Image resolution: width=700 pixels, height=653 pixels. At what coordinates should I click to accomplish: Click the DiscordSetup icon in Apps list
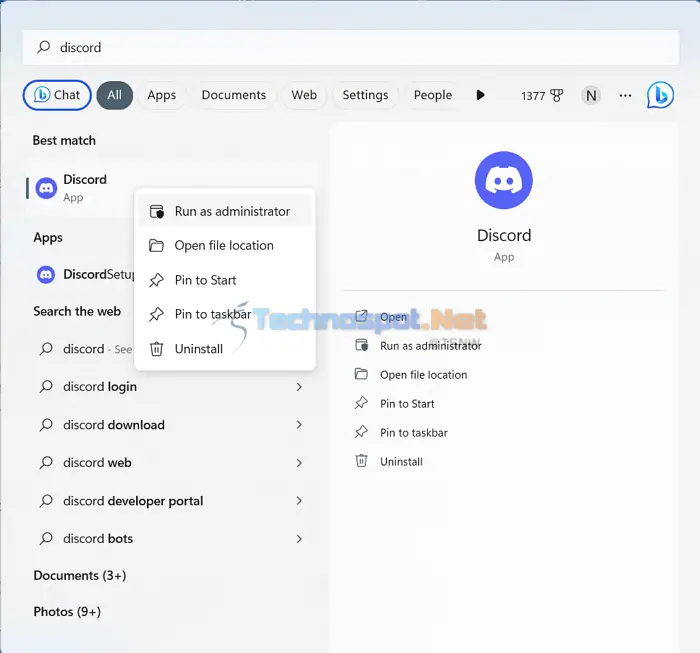(46, 275)
